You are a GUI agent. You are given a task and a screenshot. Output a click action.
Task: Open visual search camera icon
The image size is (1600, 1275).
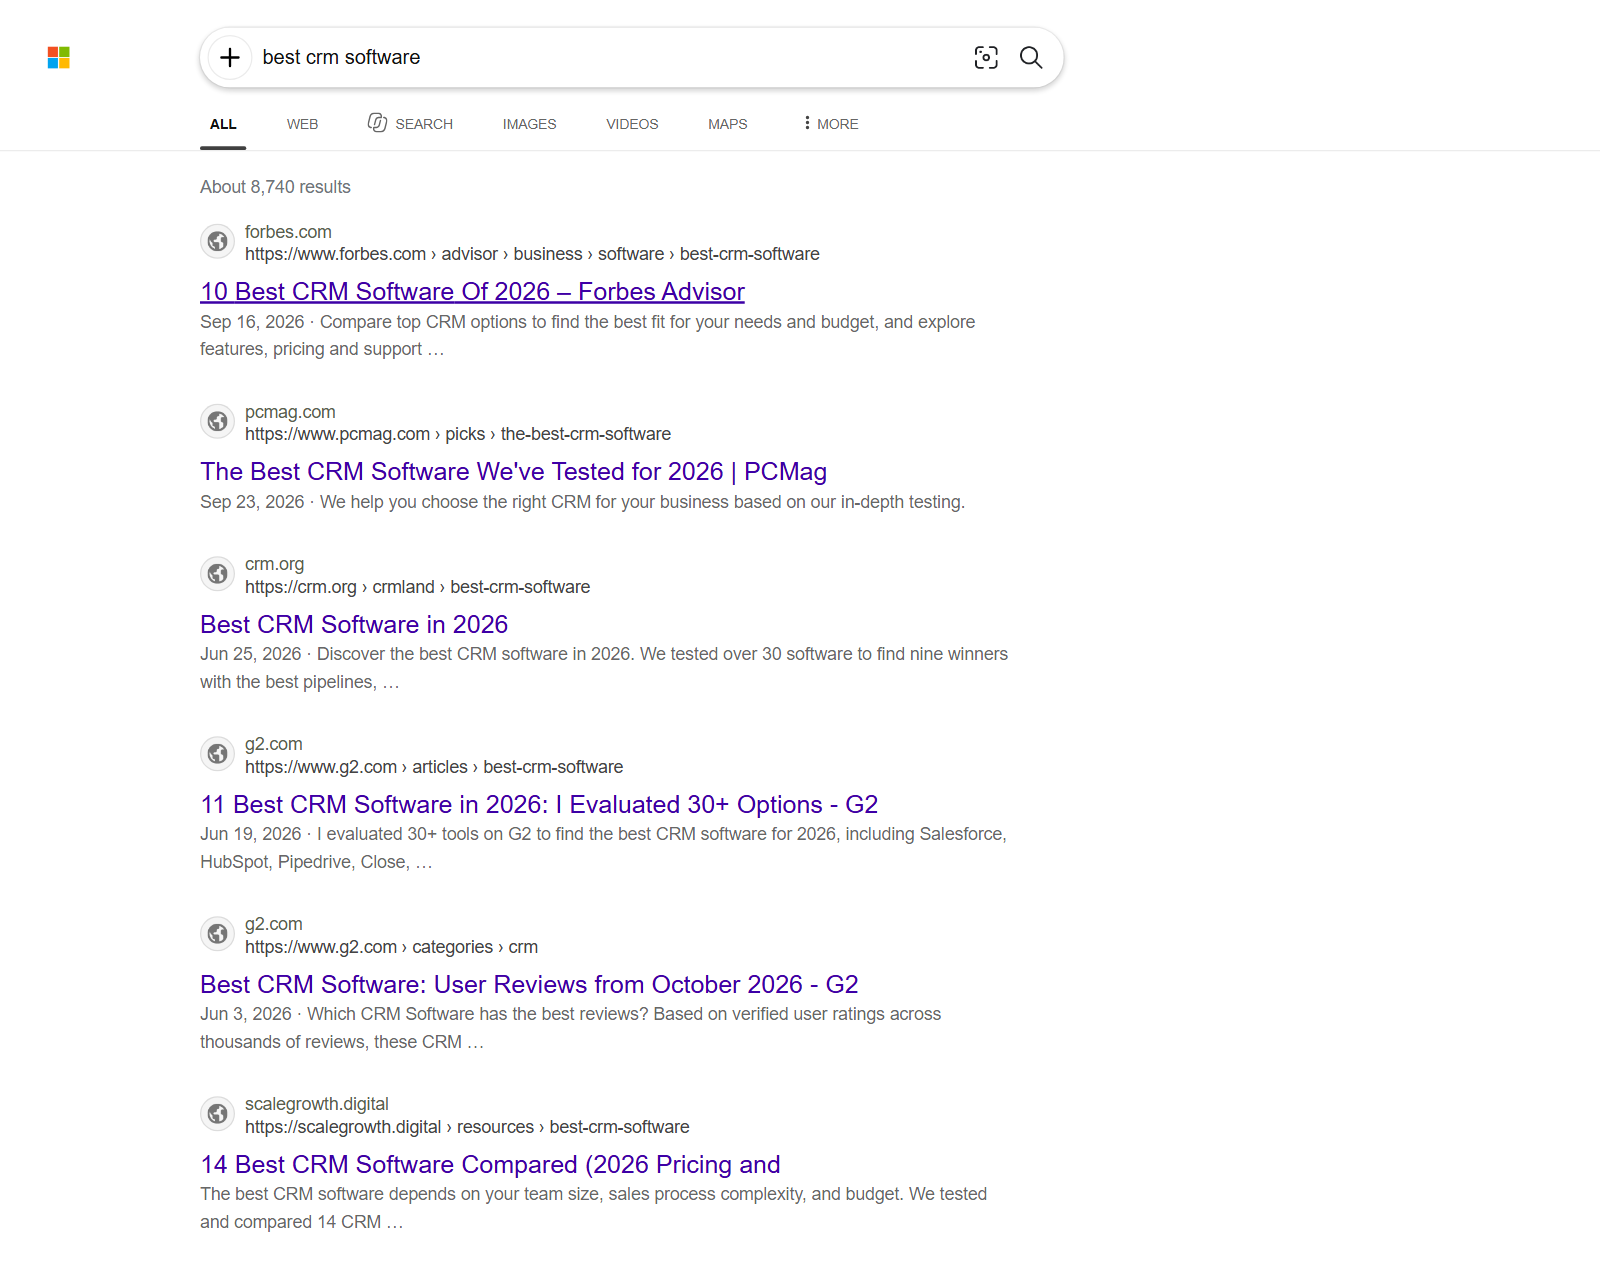pyautogui.click(x=986, y=58)
